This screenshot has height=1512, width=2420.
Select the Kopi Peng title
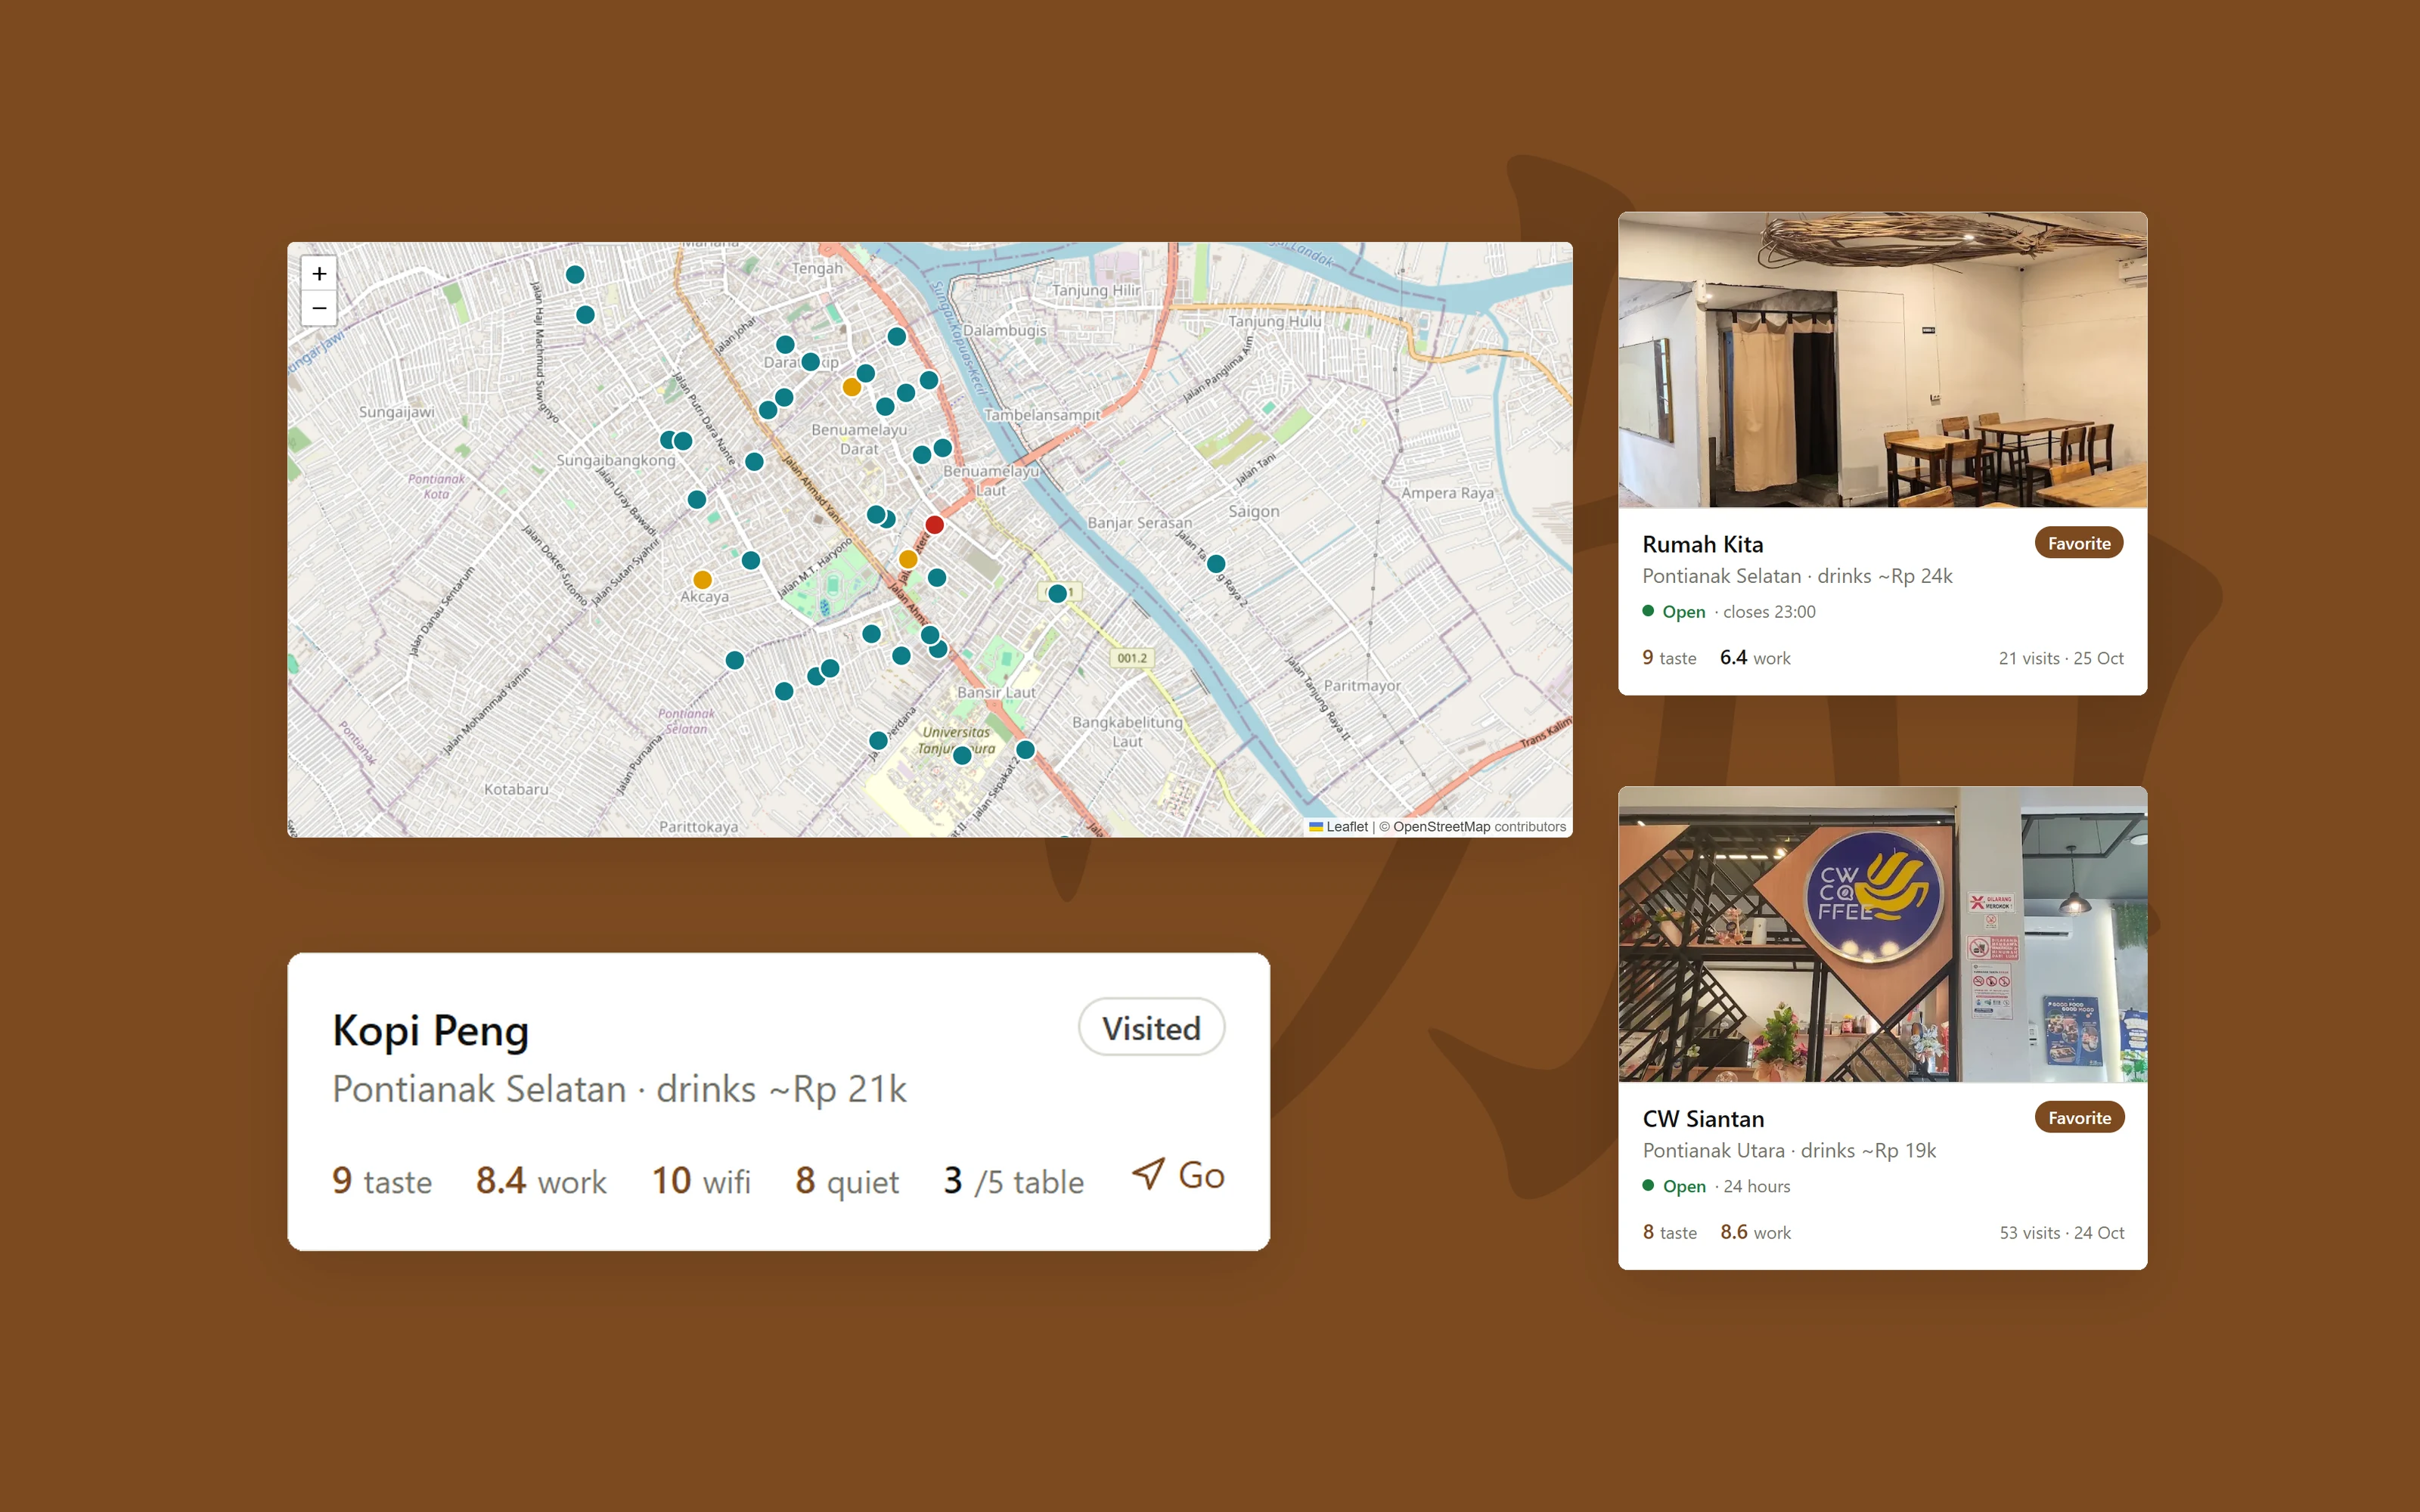pos(430,1031)
